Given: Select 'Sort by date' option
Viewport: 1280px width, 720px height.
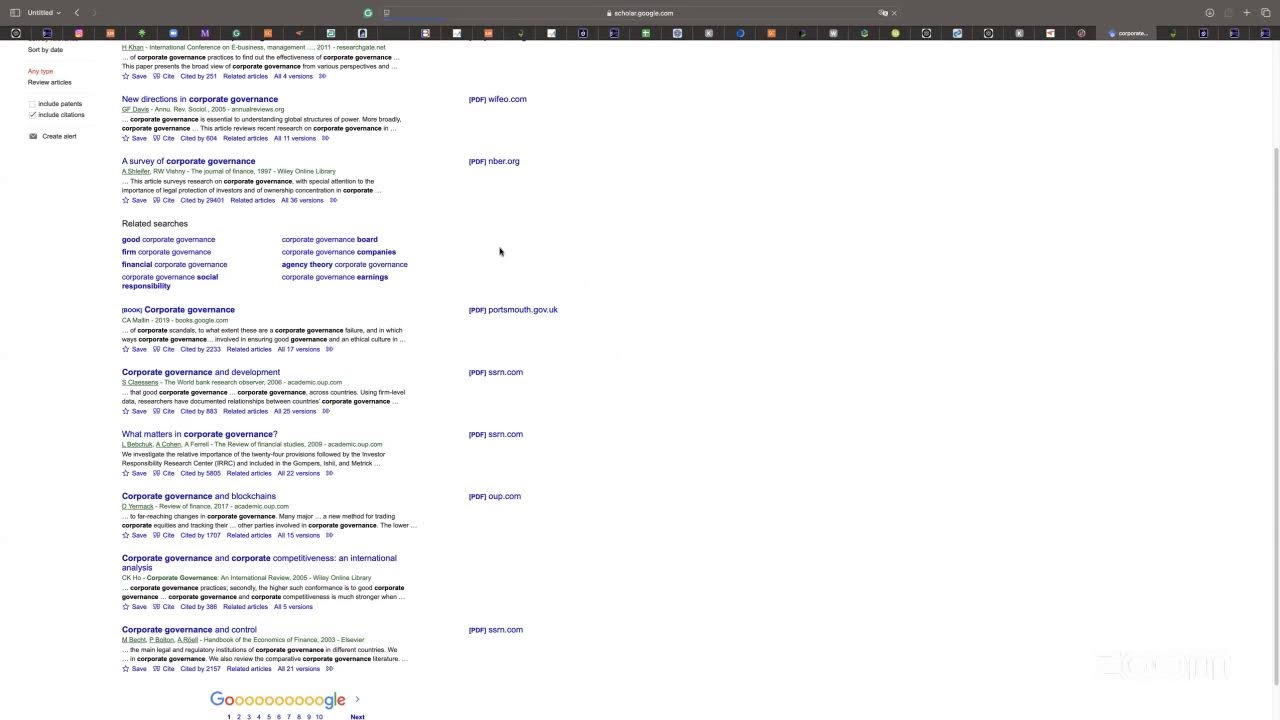Looking at the screenshot, I should tap(45, 49).
